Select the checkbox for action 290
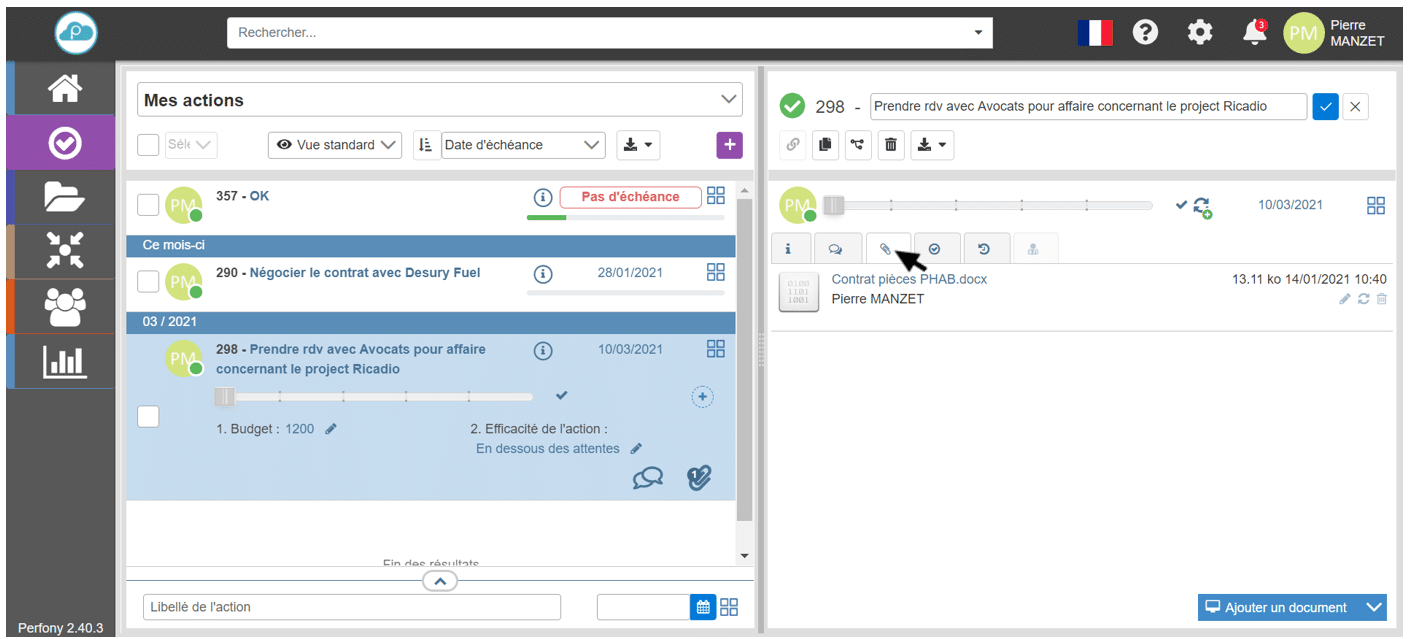1408x639 pixels. 148,282
